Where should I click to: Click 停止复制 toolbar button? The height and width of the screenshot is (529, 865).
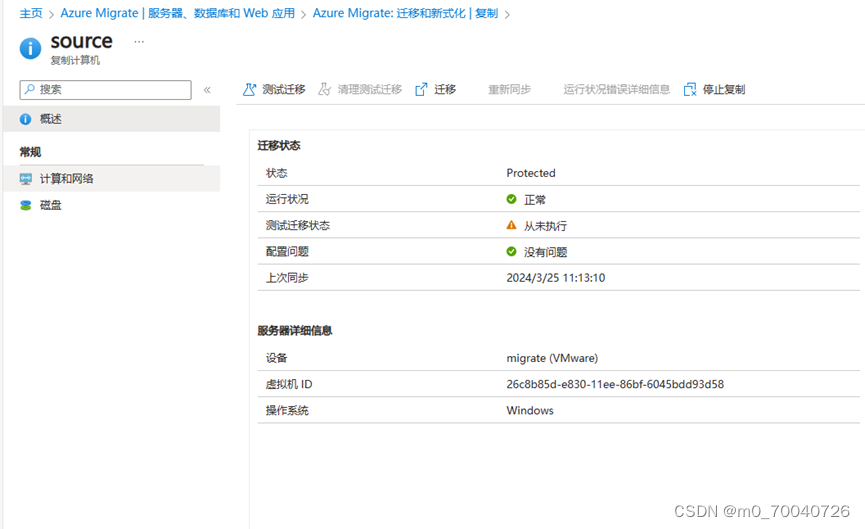tap(714, 89)
